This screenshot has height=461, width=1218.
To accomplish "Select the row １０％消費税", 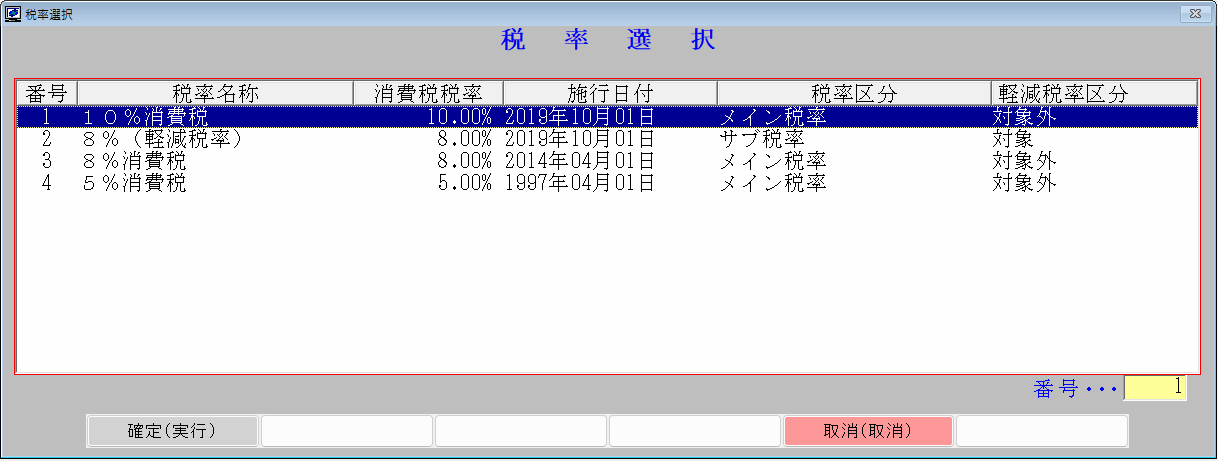I will coord(607,117).
